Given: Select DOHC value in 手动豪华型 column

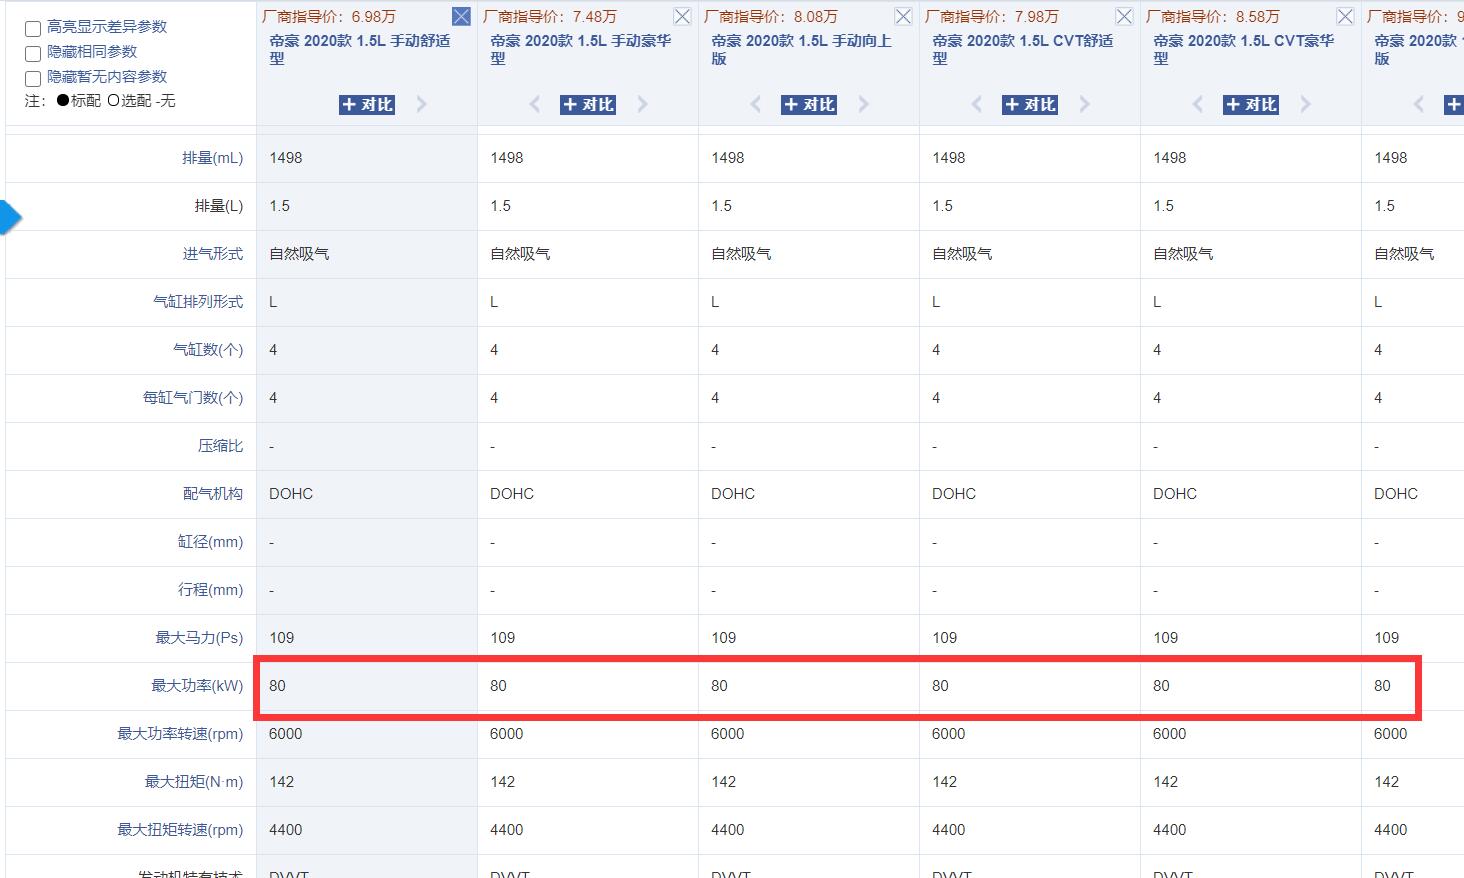Looking at the screenshot, I should [512, 494].
